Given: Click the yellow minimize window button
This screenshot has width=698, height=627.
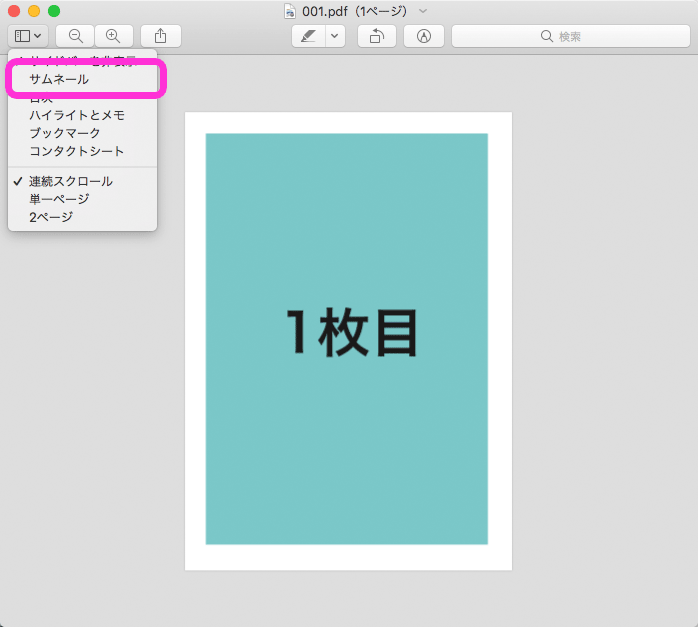Looking at the screenshot, I should point(34,11).
